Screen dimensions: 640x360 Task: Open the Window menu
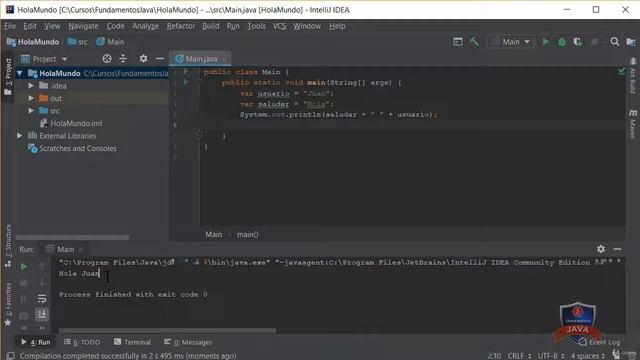coord(307,26)
